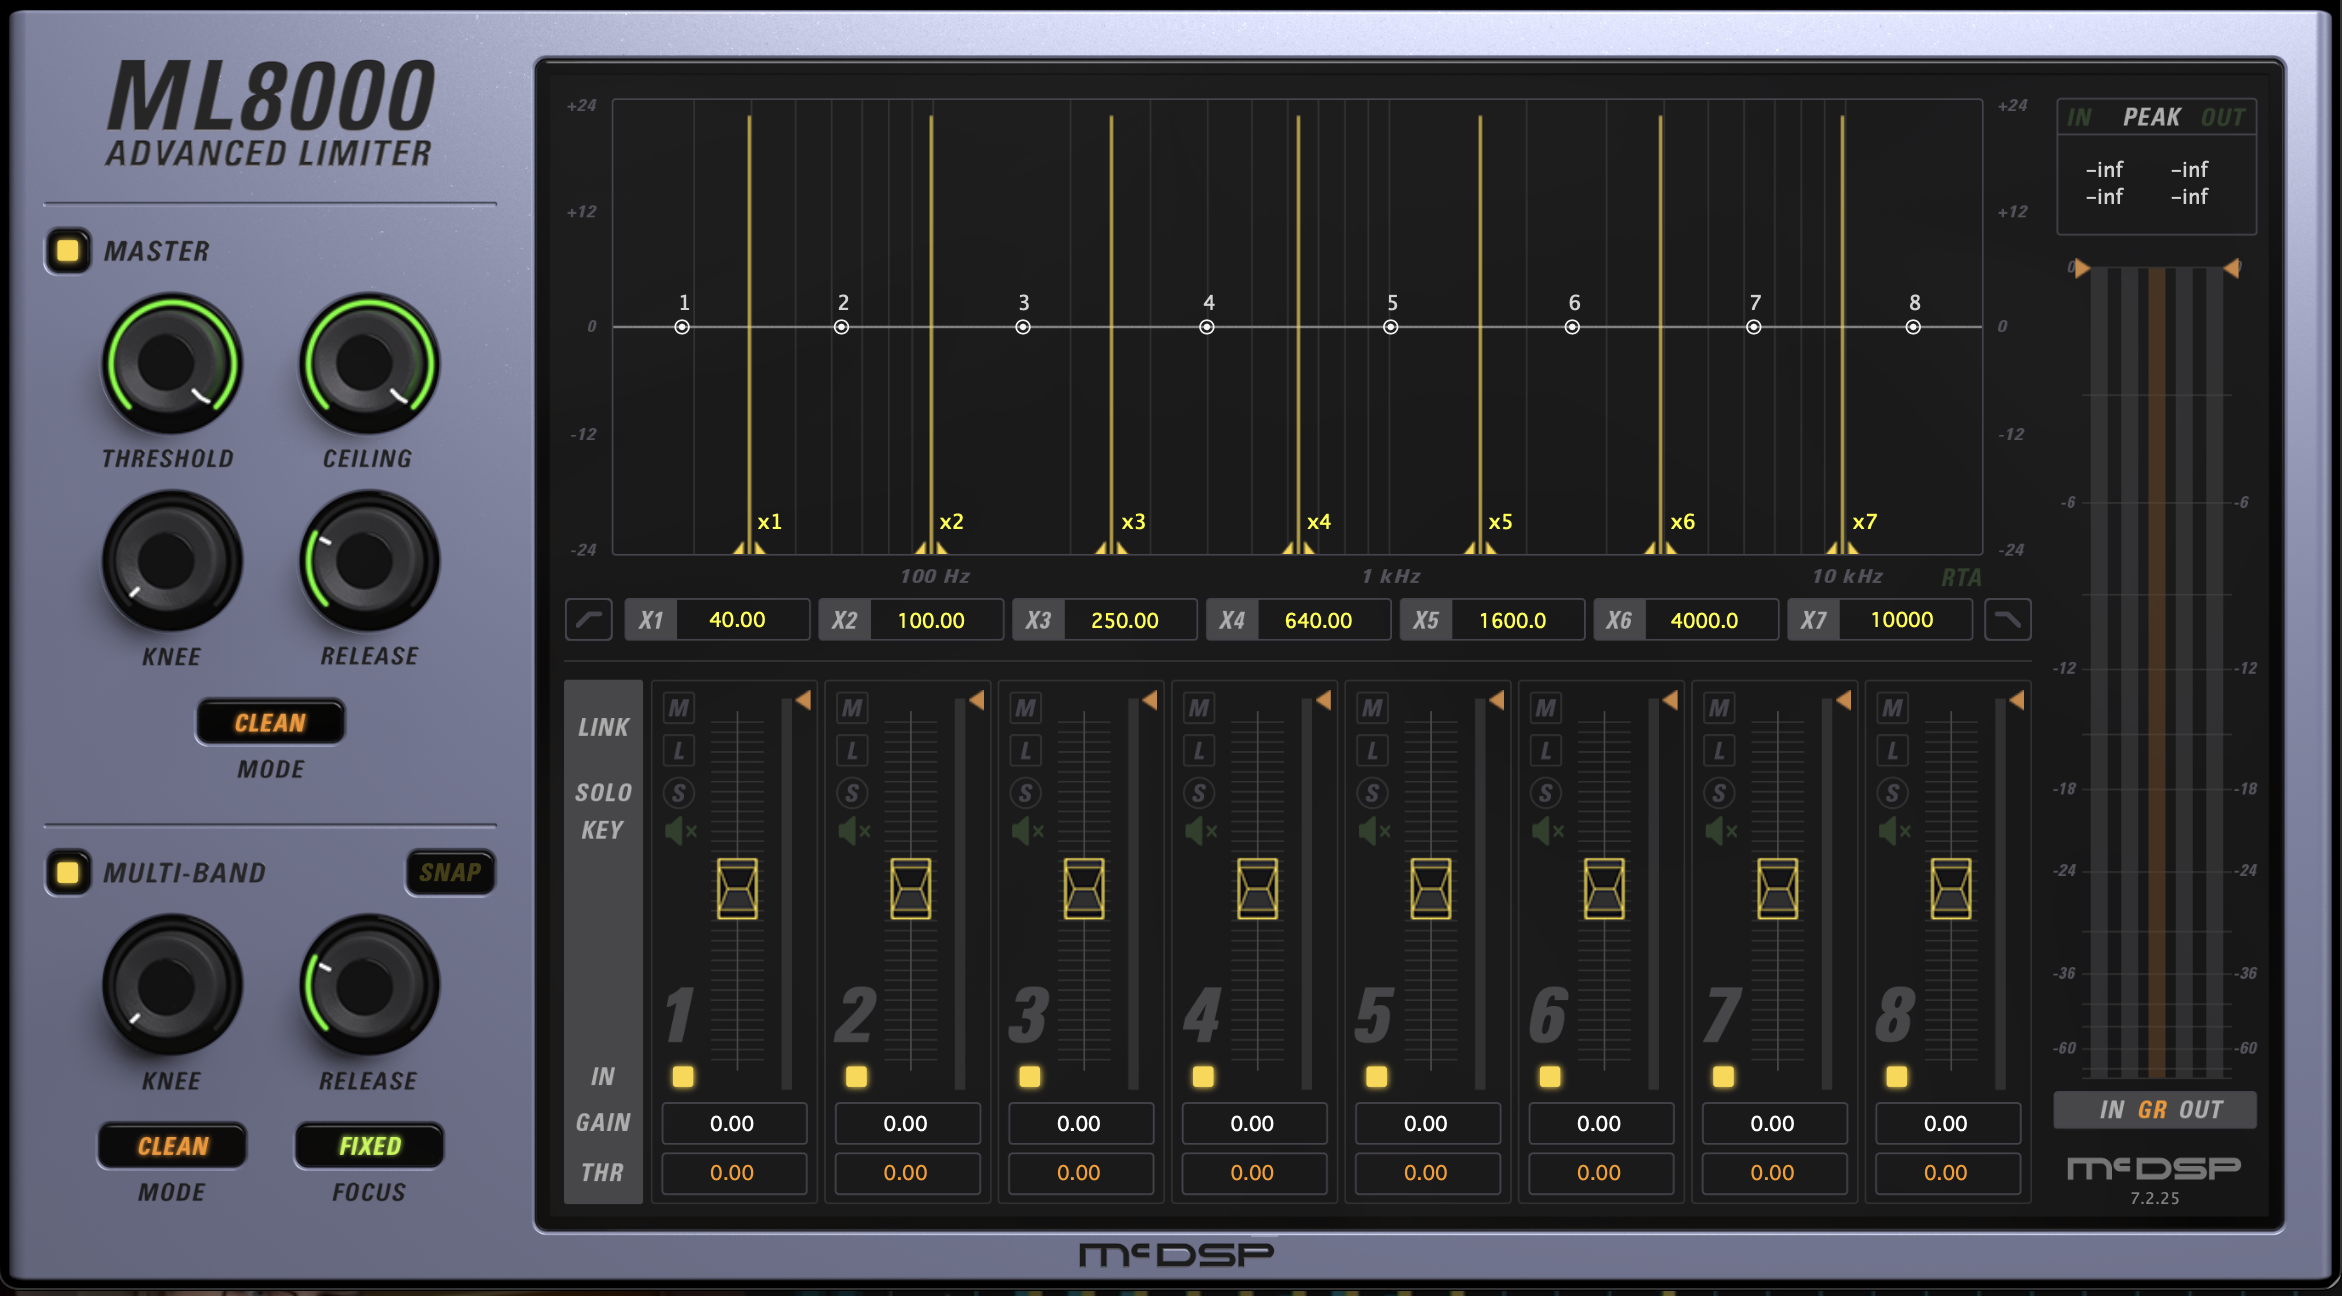
Task: Solo band 1 with S button
Action: pyautogui.click(x=679, y=793)
